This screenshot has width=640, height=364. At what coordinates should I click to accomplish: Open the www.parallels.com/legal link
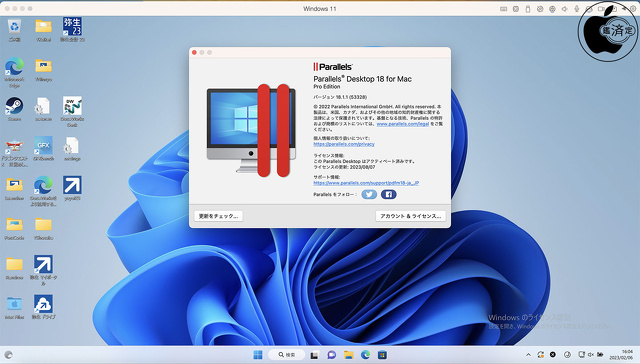pos(402,124)
